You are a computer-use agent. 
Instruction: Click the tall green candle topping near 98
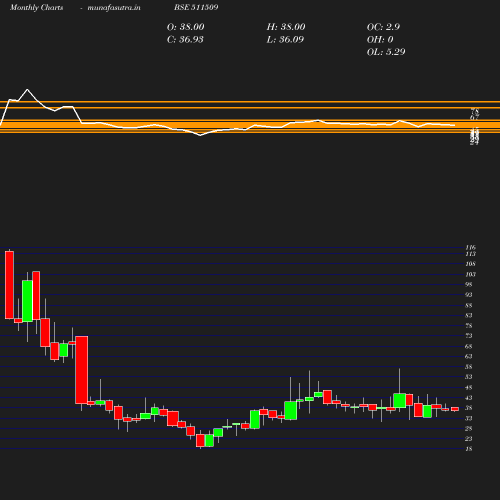click(27, 301)
